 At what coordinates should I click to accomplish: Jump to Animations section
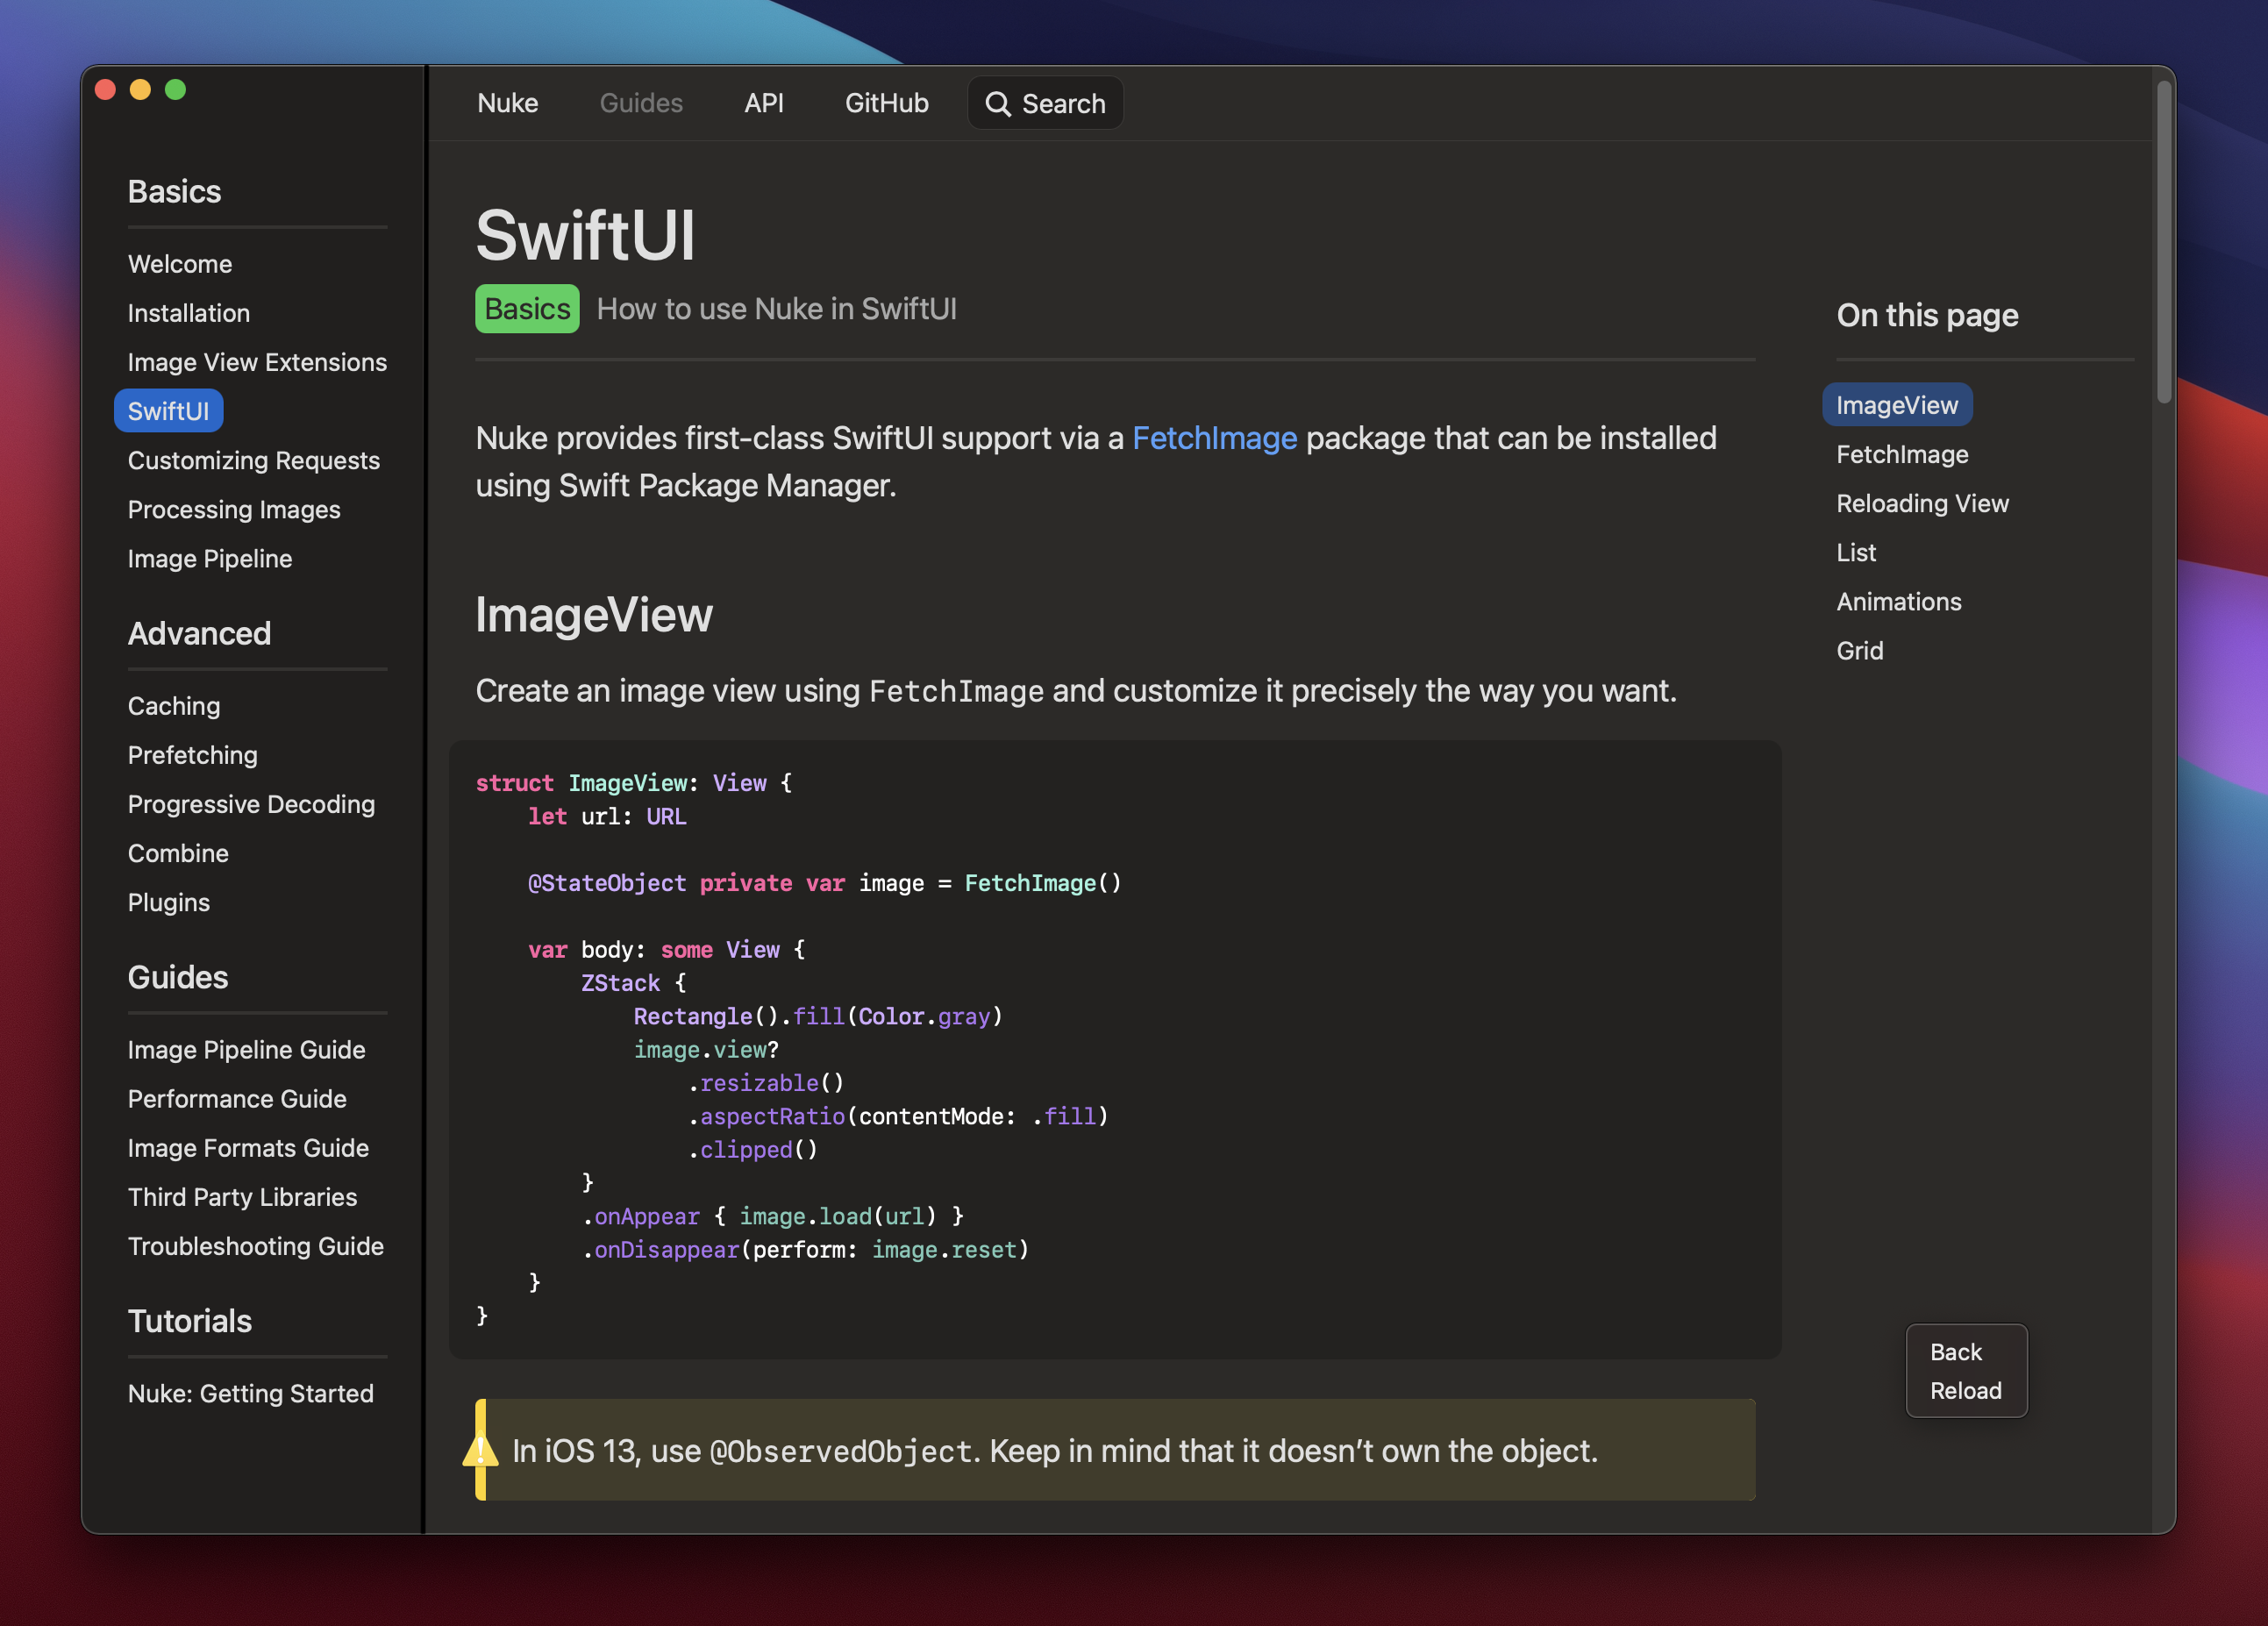[1899, 601]
